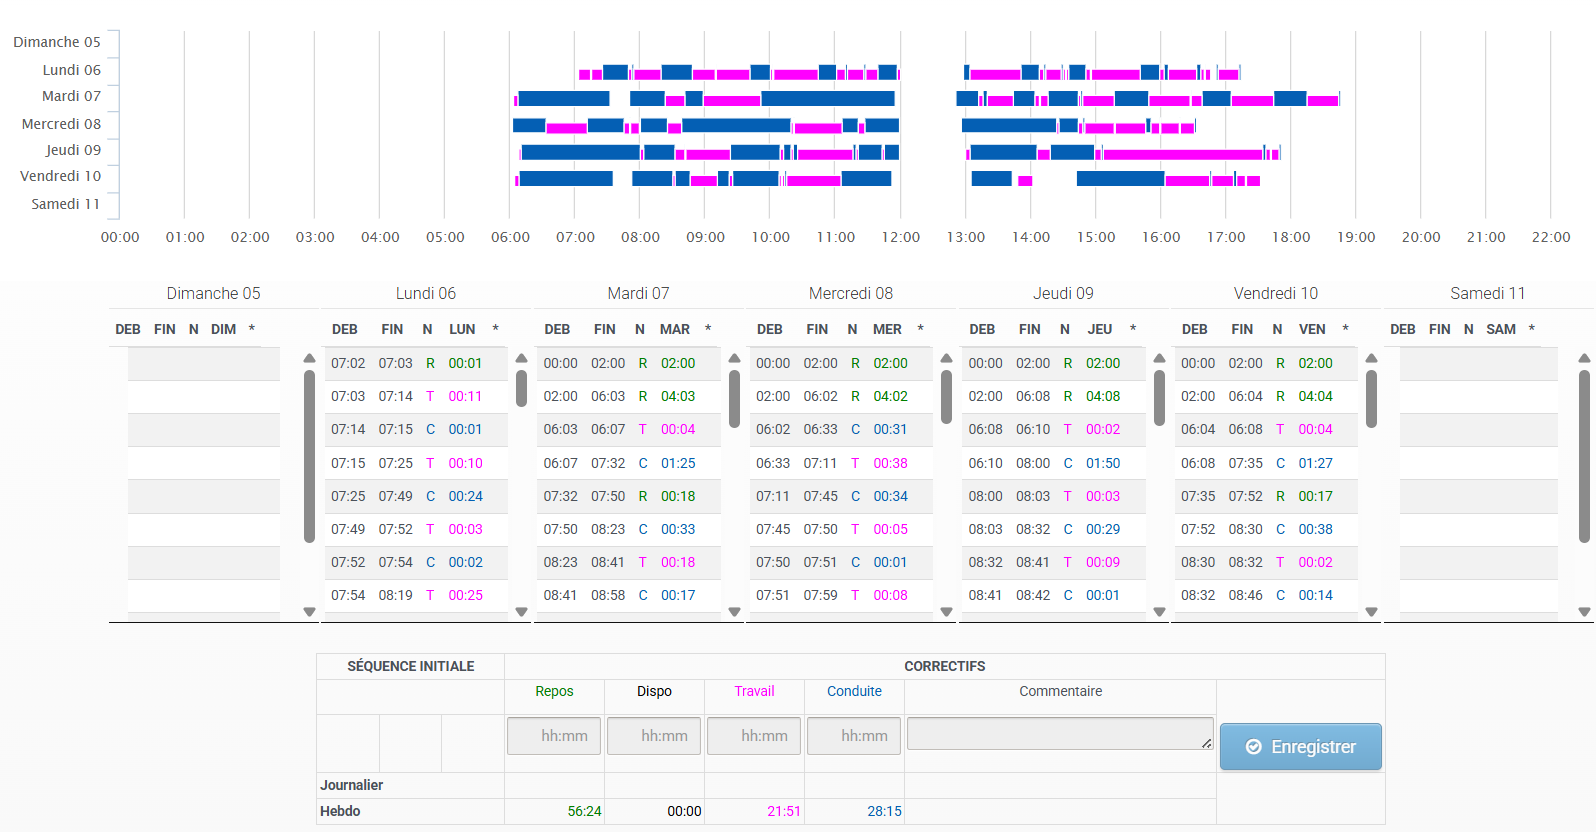
Task: Select the Mercredi 08 column header
Action: (851, 293)
